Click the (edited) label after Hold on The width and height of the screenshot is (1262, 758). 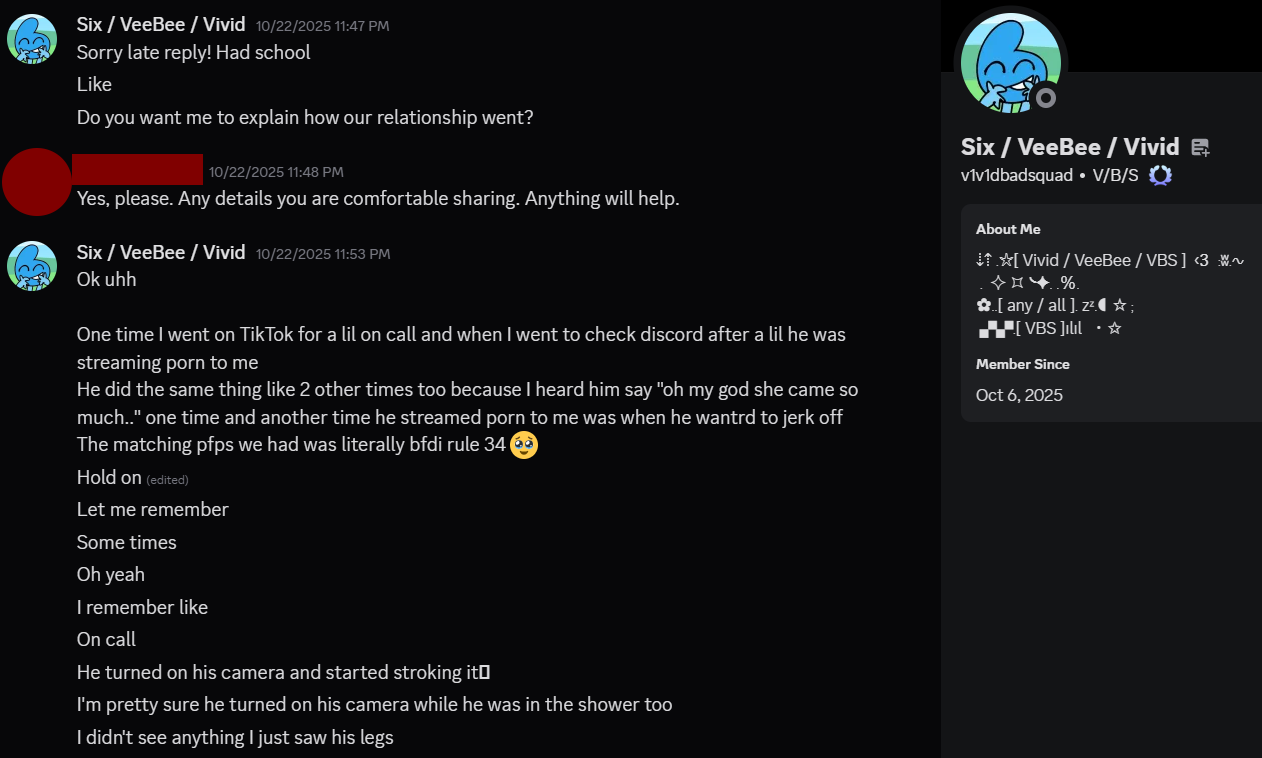coord(167,480)
